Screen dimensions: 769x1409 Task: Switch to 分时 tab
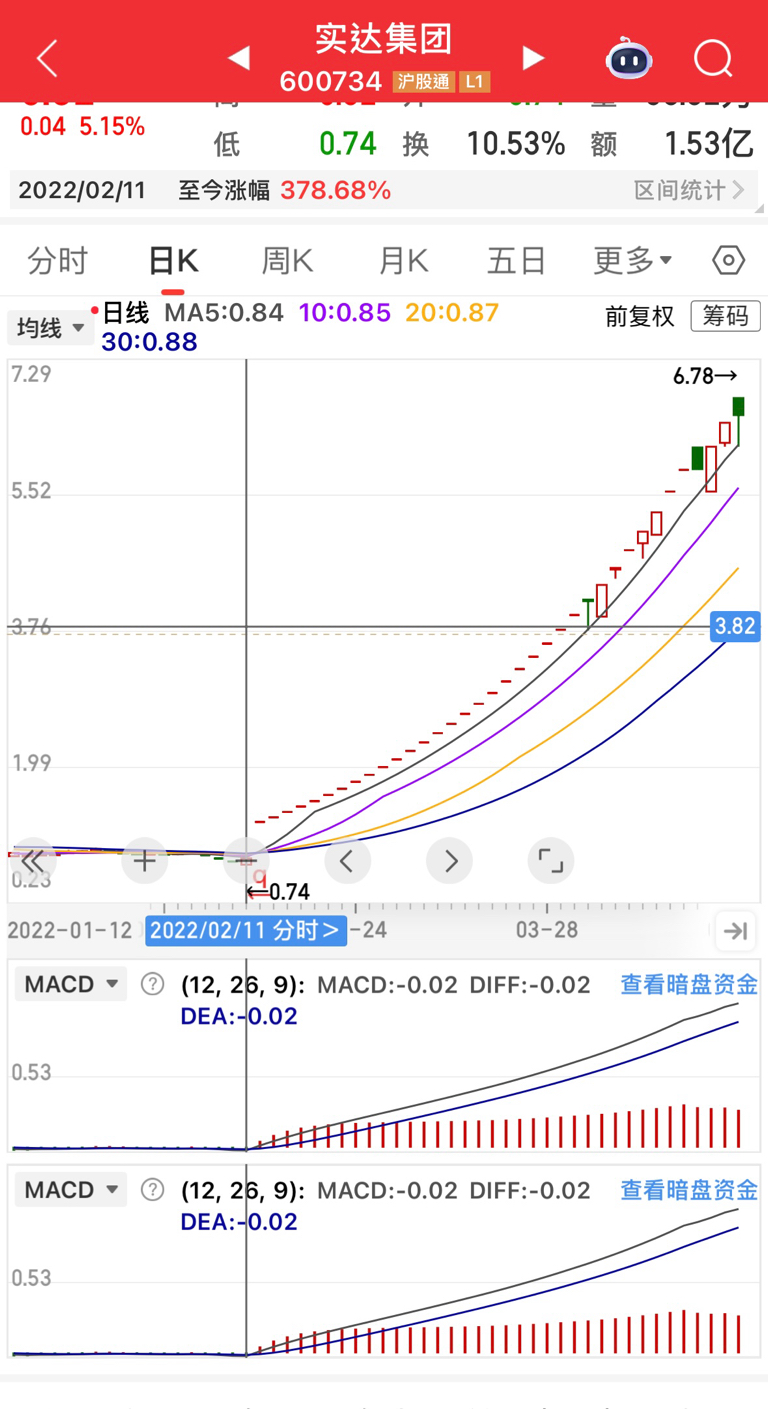pos(58,261)
